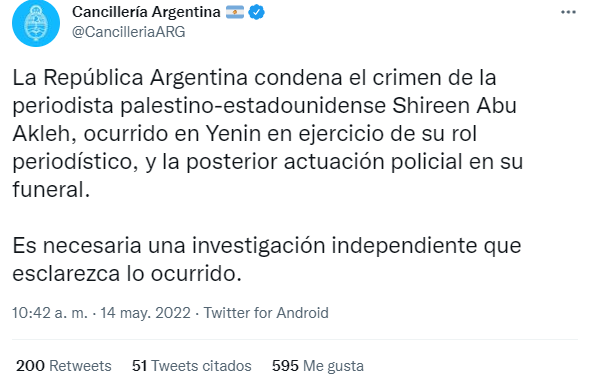Click the 'Retweets' label
Image resolution: width=590 pixels, height=387 pixels.
tap(80, 366)
